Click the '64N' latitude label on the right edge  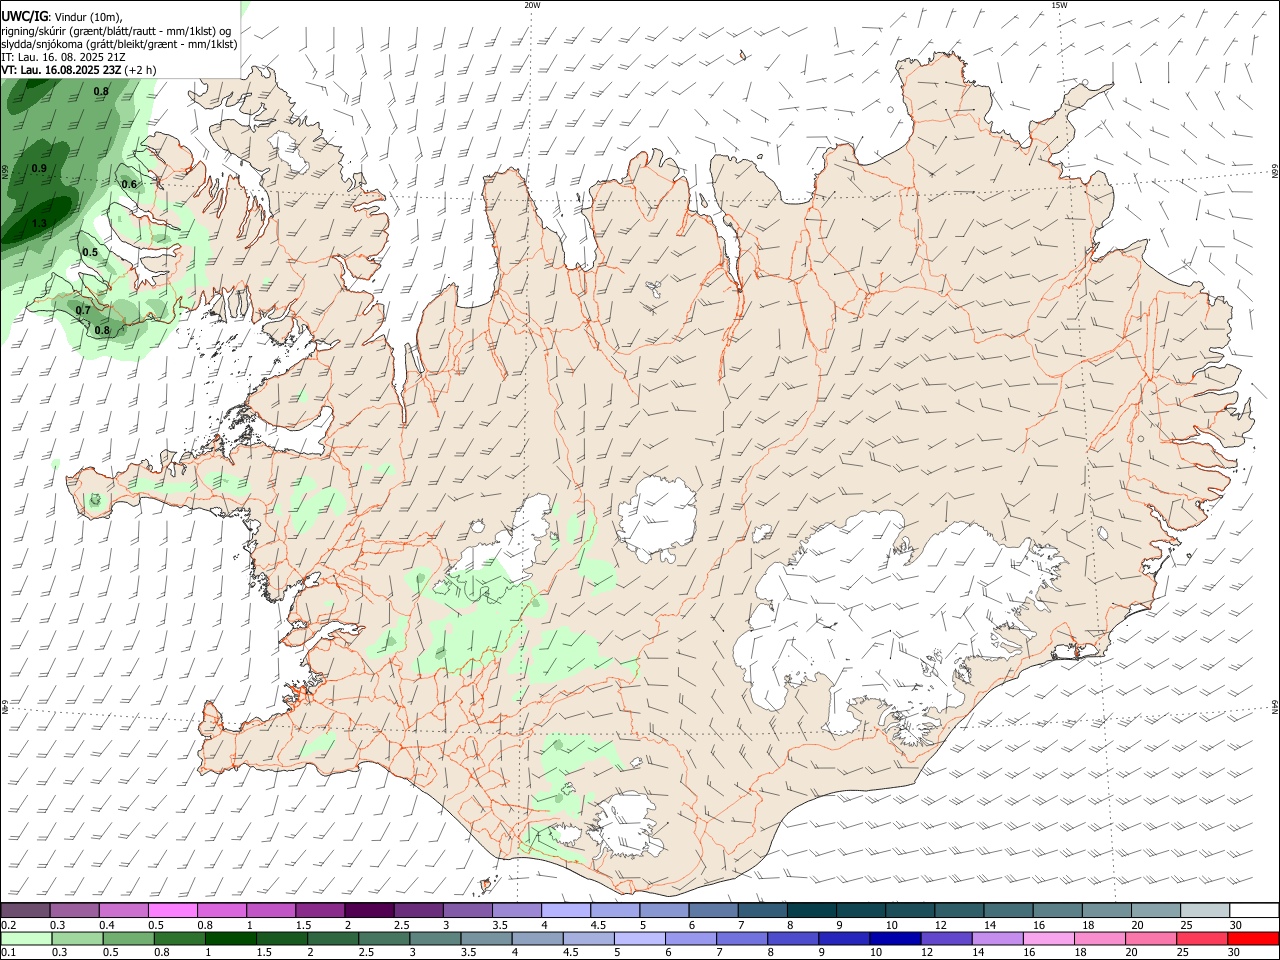coord(1275,708)
